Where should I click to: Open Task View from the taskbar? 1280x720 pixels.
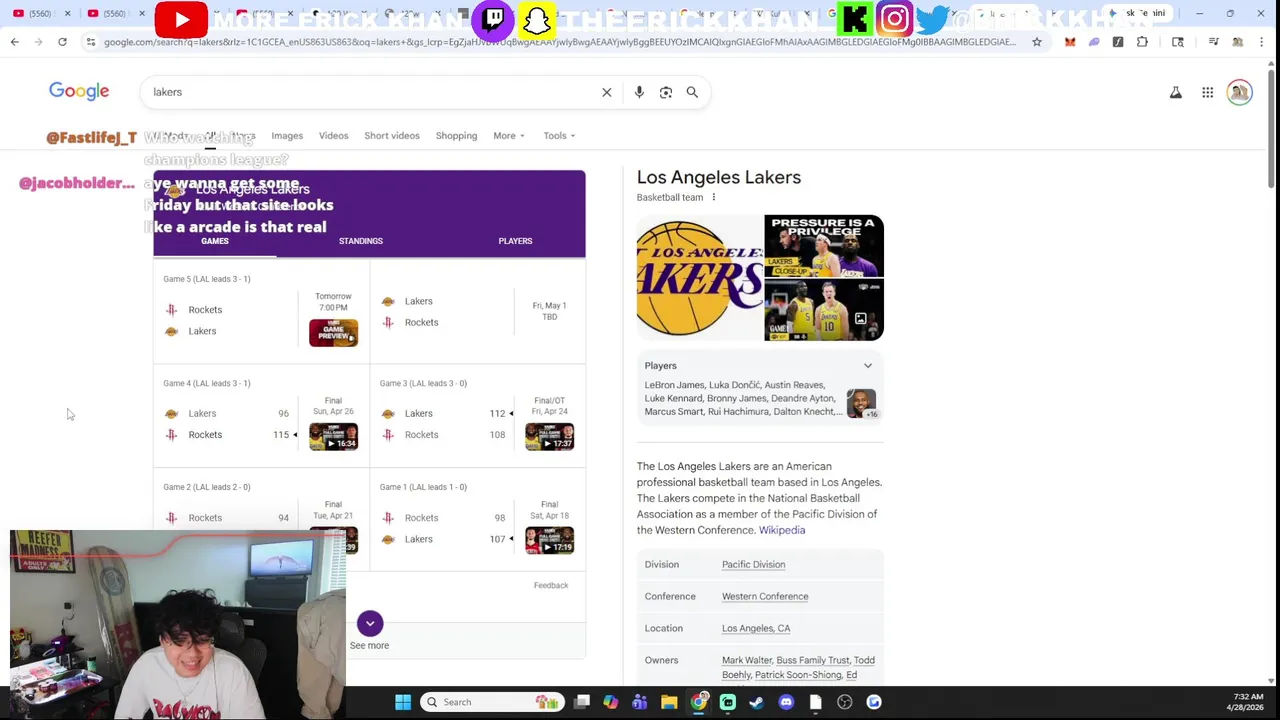pyautogui.click(x=582, y=702)
